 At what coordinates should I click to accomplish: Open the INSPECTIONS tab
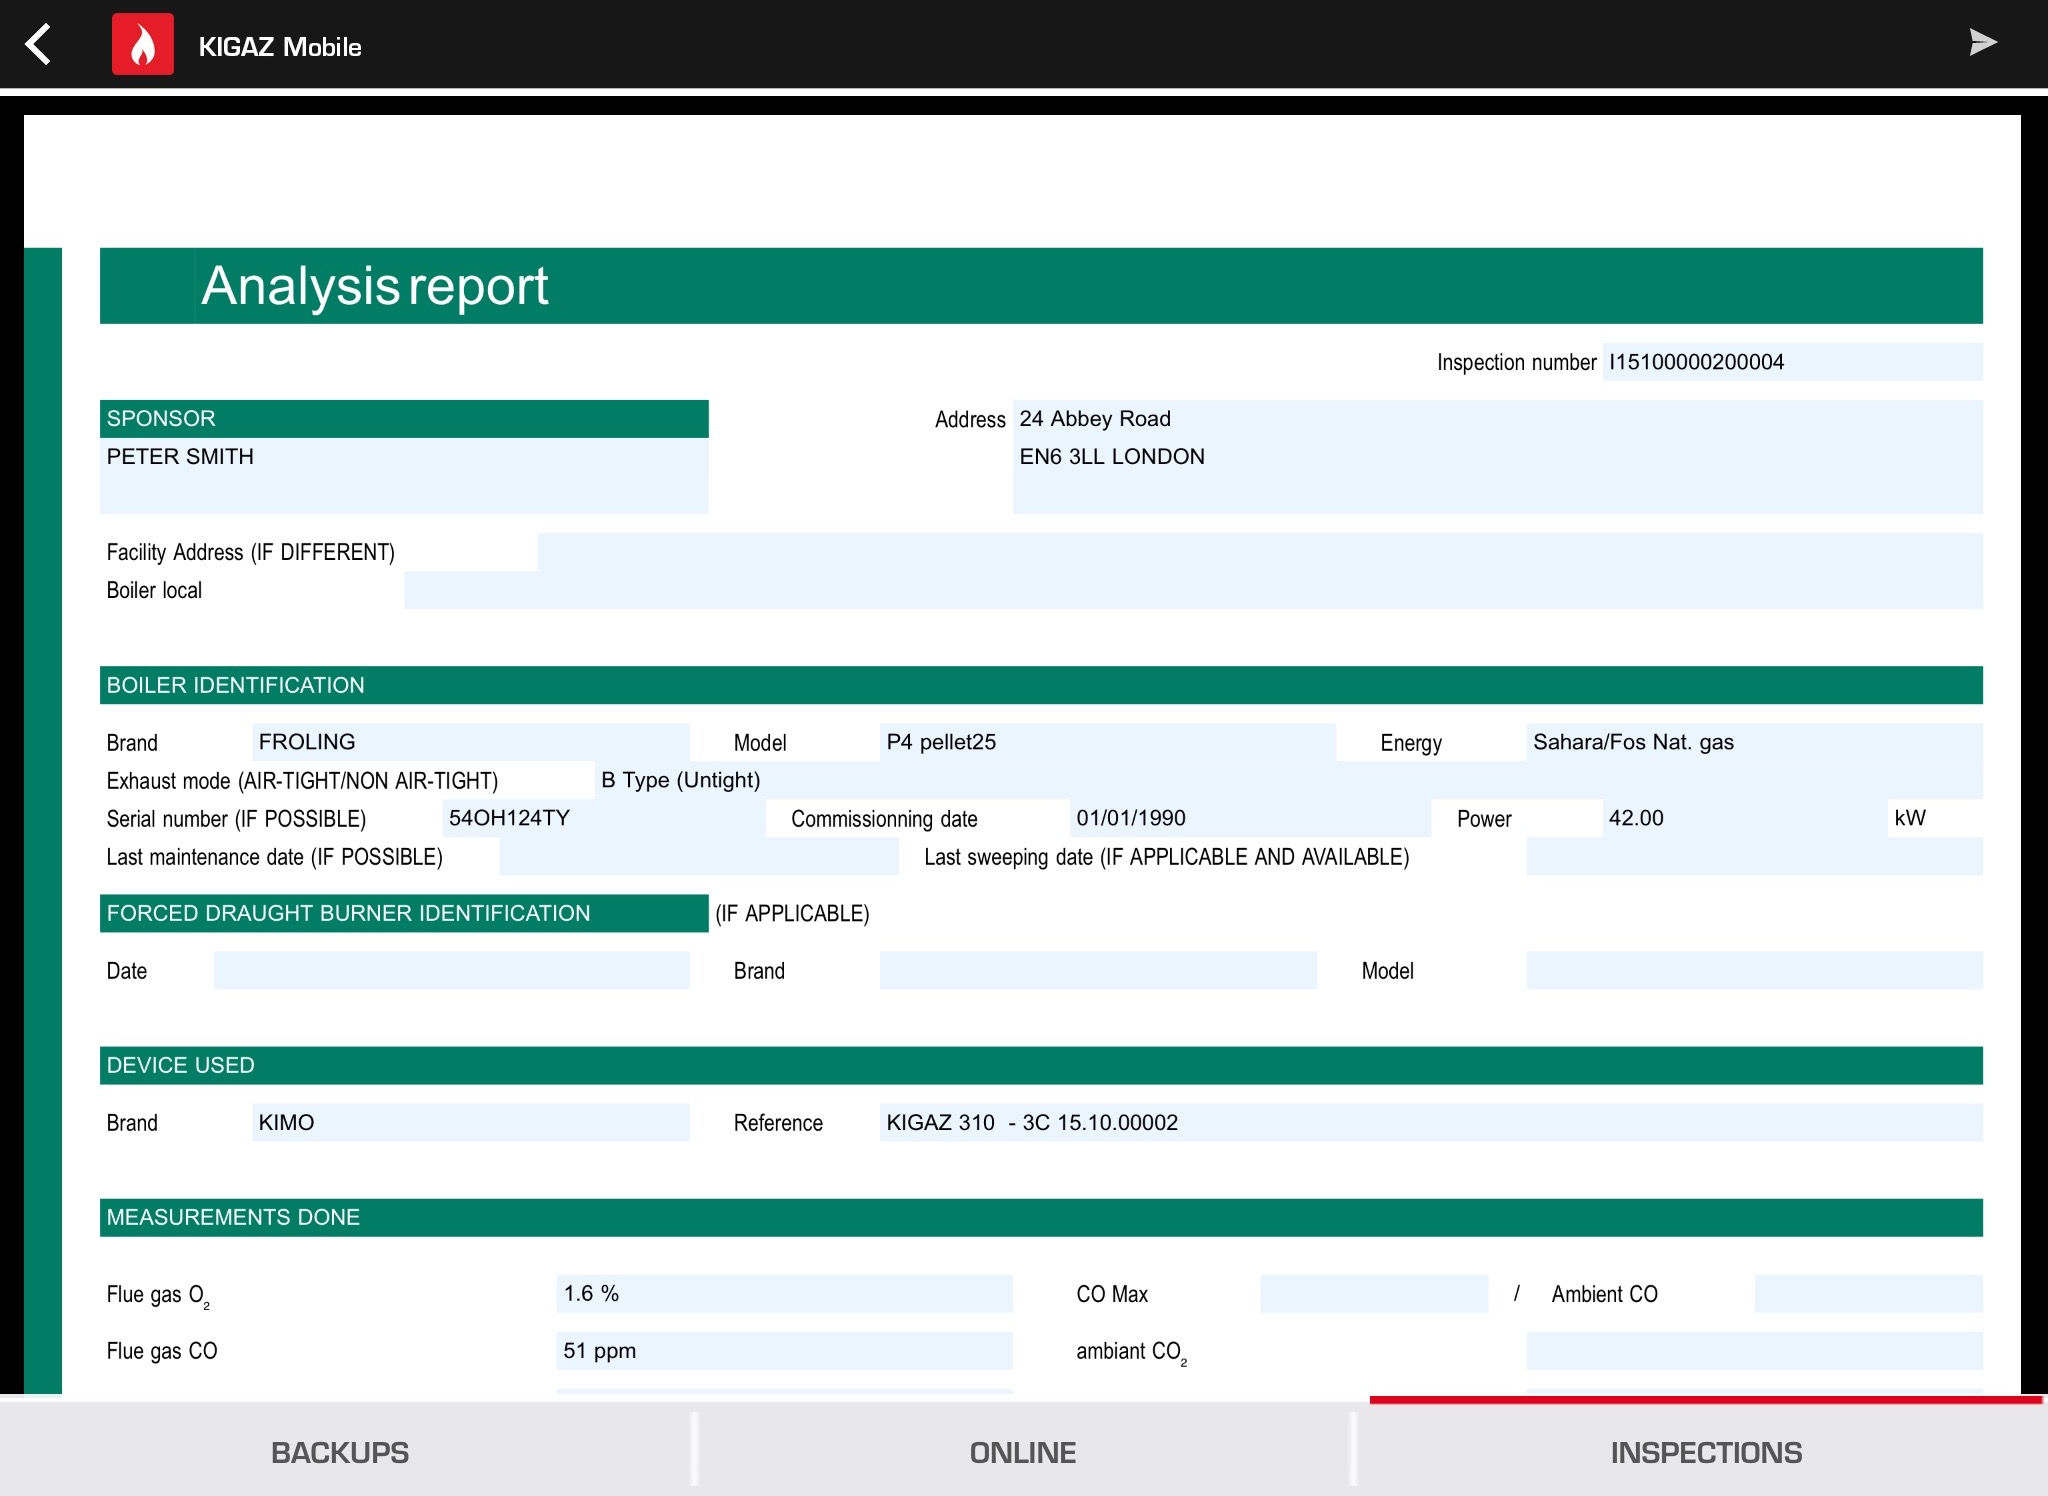[1706, 1452]
